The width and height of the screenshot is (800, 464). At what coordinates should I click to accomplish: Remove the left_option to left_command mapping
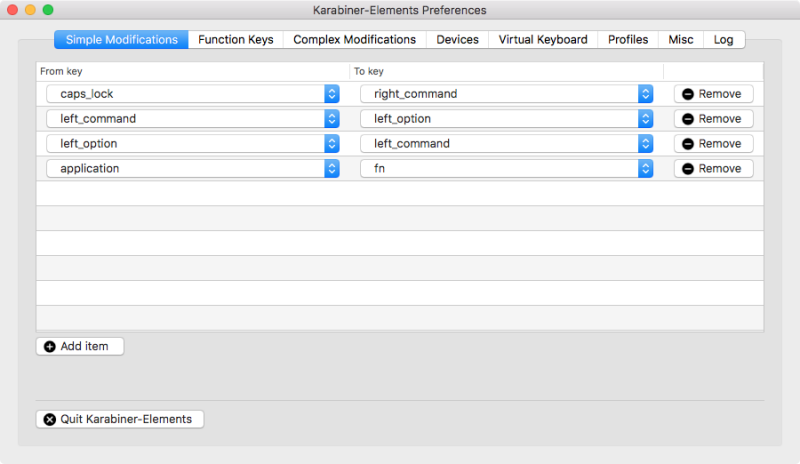click(x=713, y=144)
